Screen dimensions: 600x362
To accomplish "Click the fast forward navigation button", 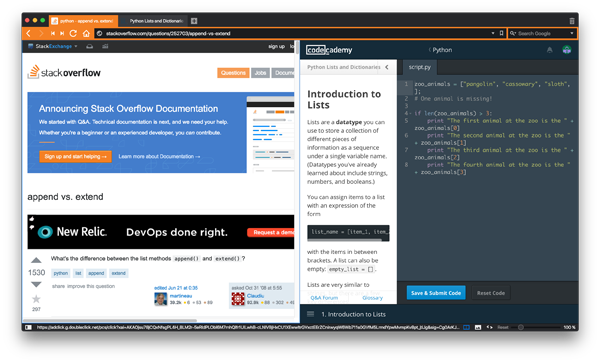I will point(62,33).
